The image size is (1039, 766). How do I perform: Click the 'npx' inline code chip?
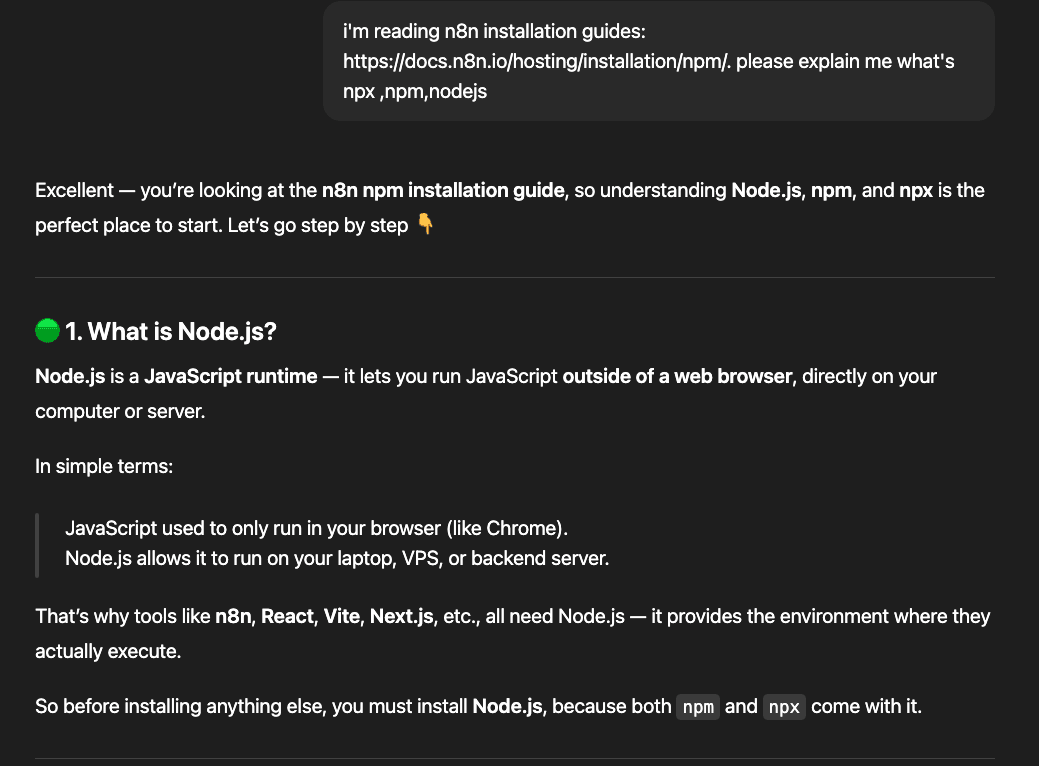click(x=784, y=707)
